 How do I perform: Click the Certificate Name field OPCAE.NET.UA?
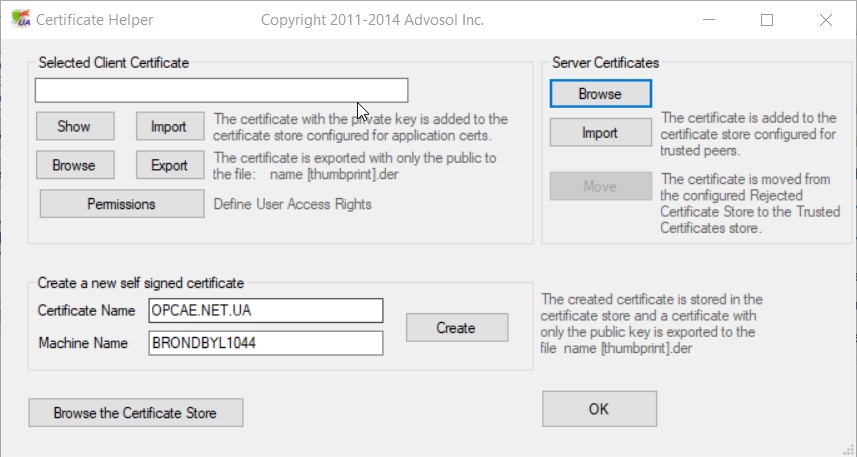[266, 310]
